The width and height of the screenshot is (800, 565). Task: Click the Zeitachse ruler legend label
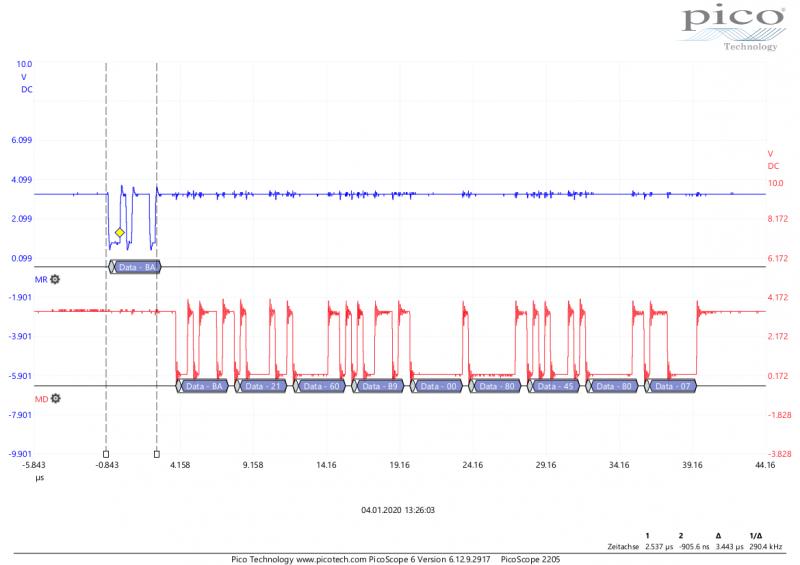(623, 546)
